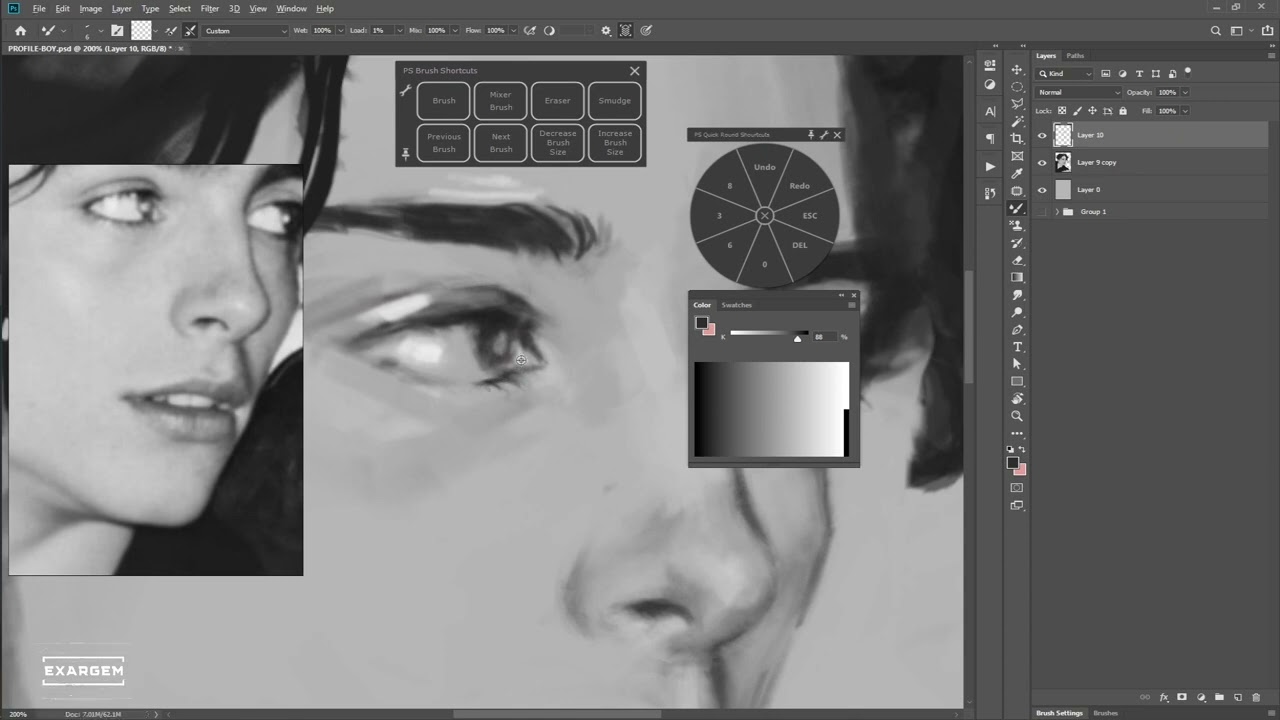Click the Increase Brush Size button

coord(614,143)
